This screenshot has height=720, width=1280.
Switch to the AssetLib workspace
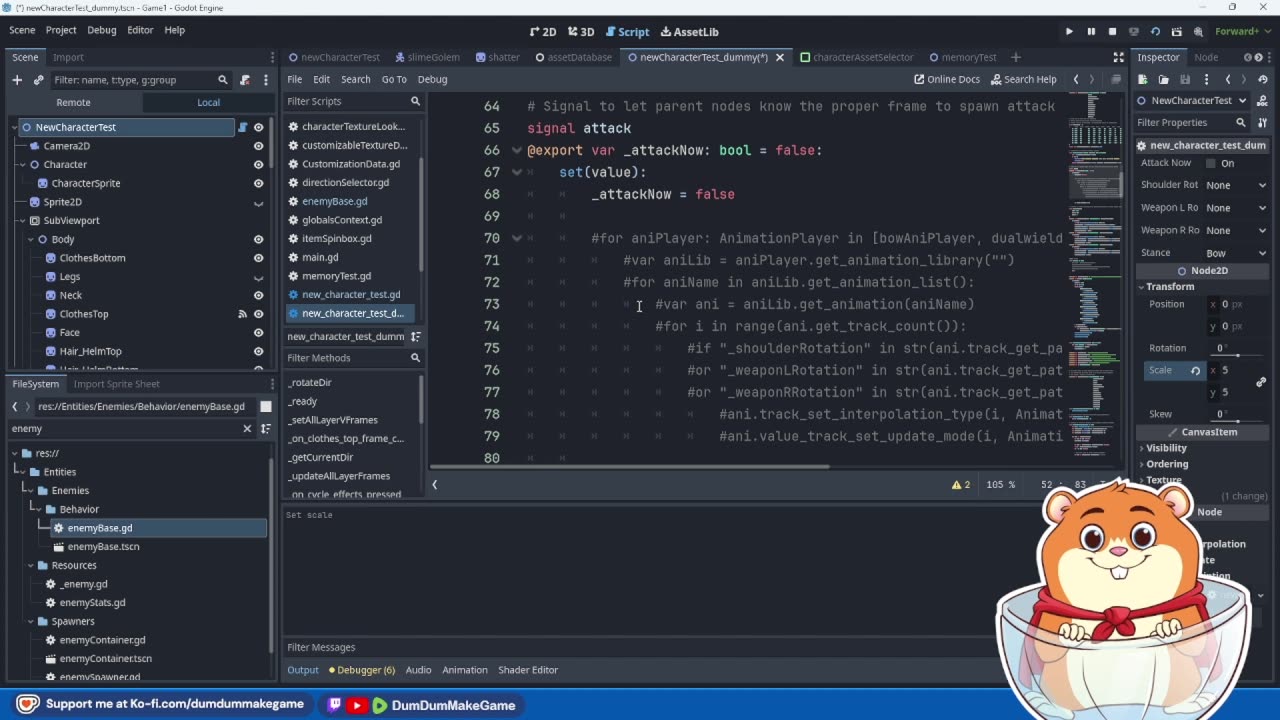[689, 32]
